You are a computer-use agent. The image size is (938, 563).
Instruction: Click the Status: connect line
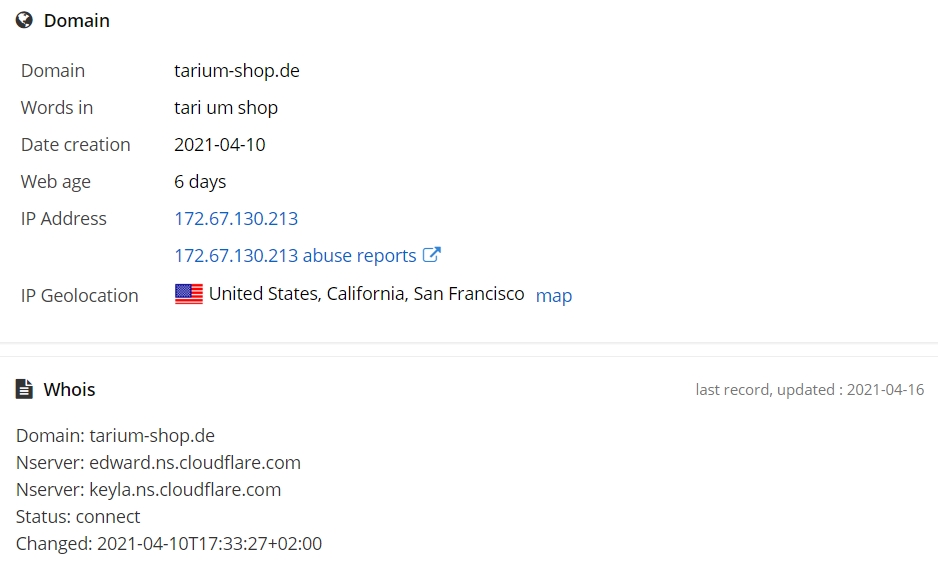point(78,516)
